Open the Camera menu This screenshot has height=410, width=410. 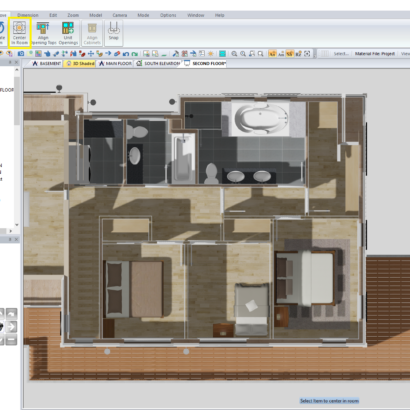click(120, 15)
